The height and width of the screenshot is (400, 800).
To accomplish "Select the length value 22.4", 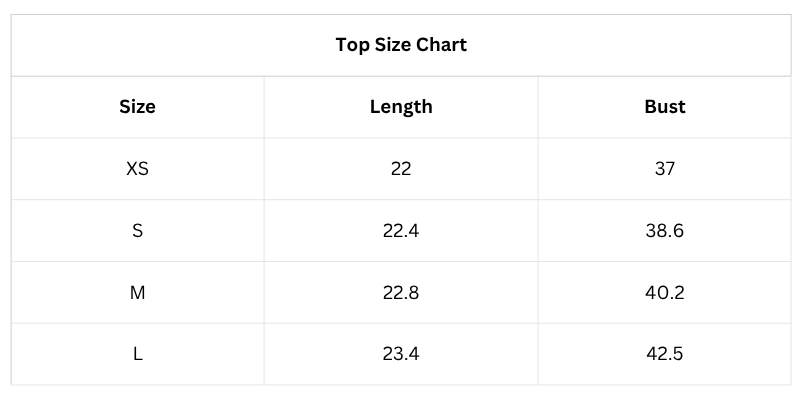I will click(x=401, y=231).
